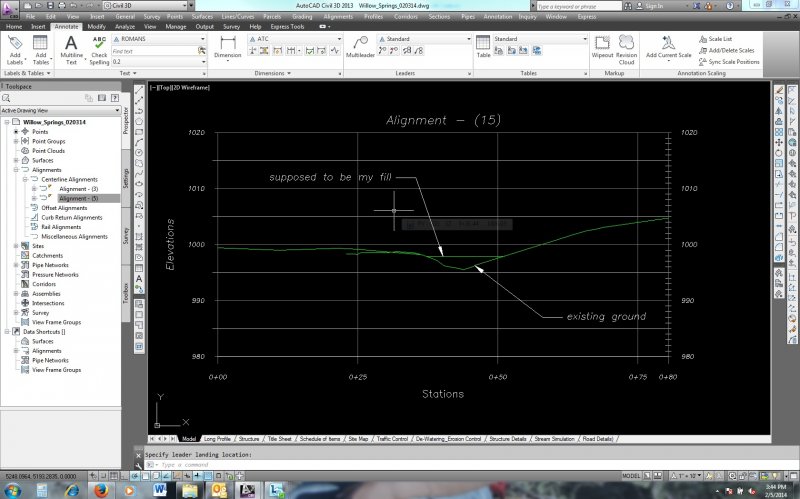Run Check Spelling

tap(99, 50)
